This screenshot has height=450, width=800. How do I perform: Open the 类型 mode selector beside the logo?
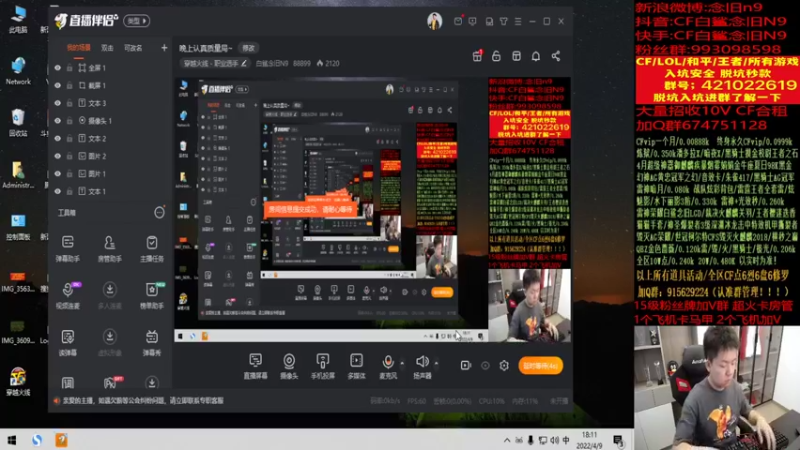(x=137, y=21)
